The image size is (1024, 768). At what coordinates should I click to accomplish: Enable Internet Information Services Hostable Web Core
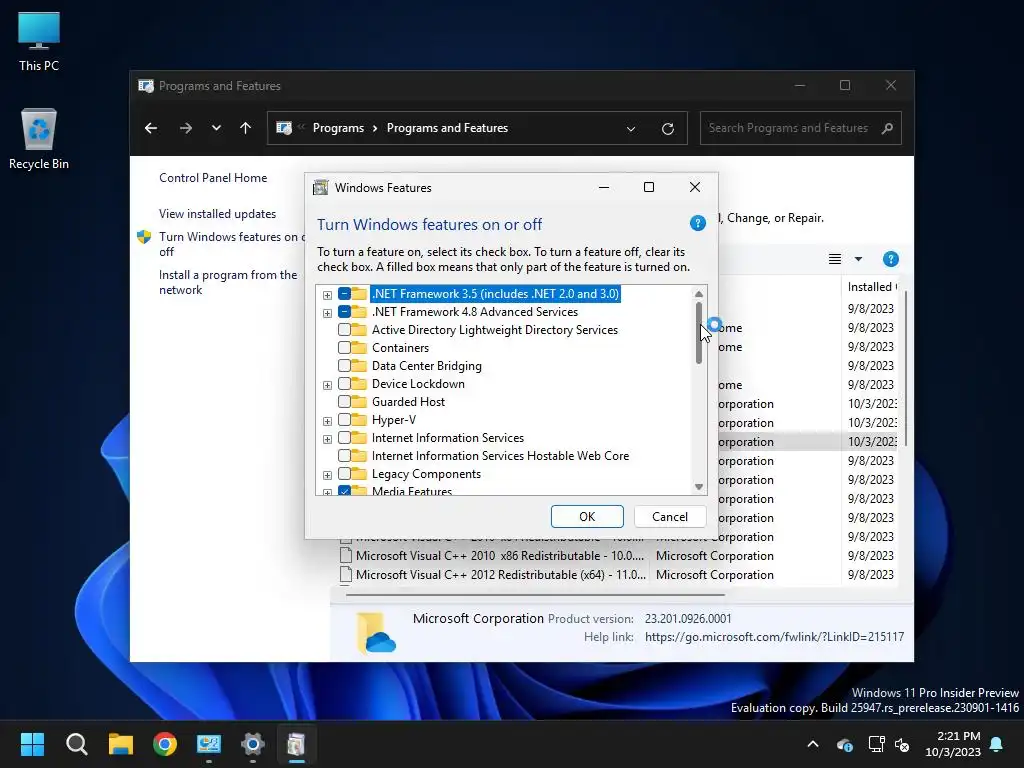pos(344,455)
